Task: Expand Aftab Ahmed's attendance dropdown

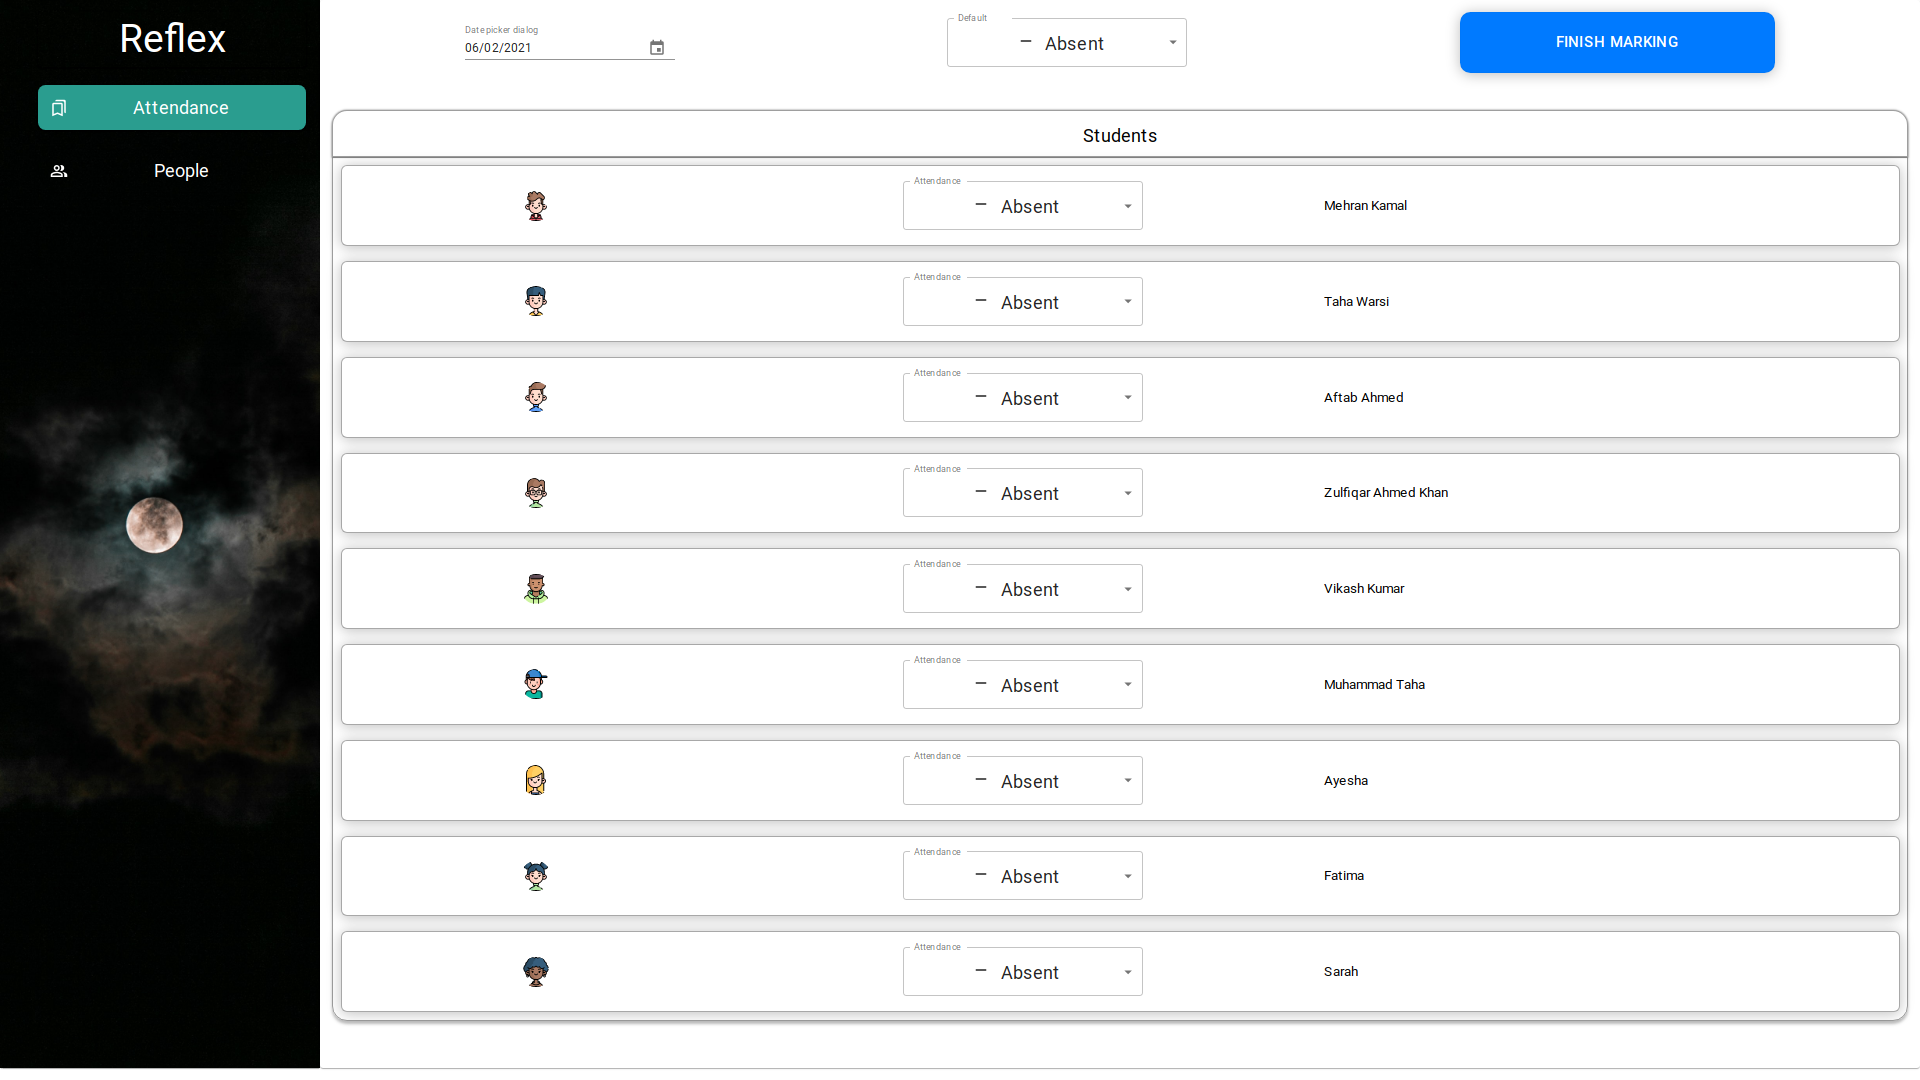Action: 1022,398
